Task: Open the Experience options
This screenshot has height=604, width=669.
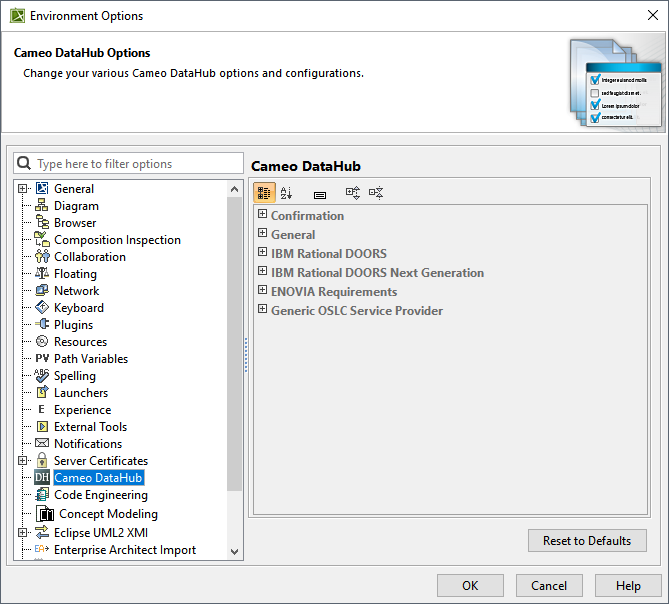Action: point(82,410)
